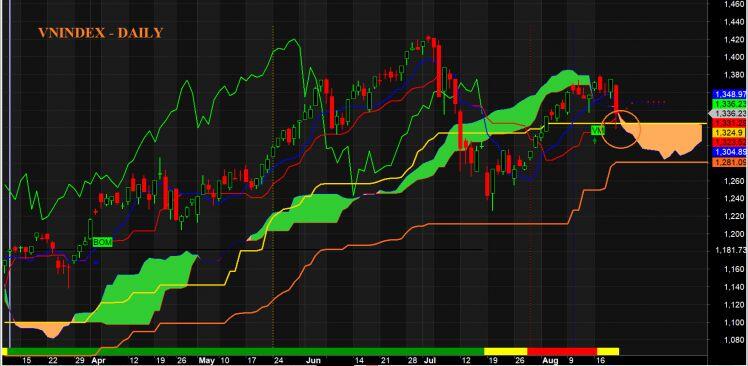Click the 1,400 gridline label on price scale

pos(735,57)
